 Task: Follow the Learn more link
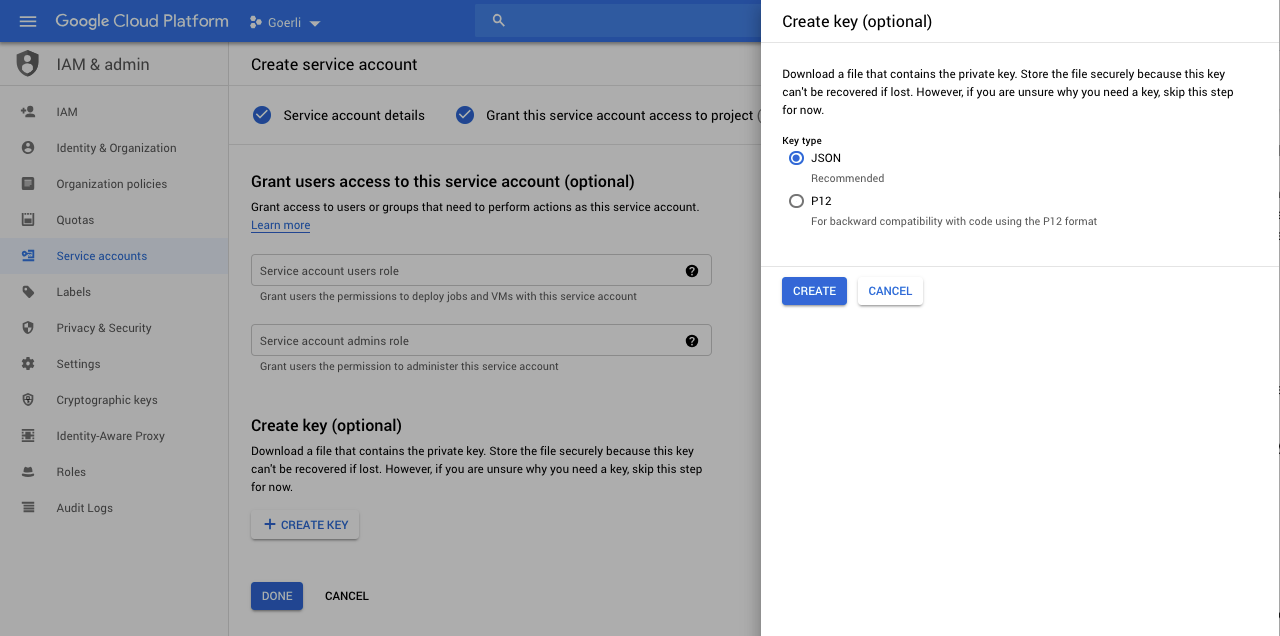coord(280,225)
